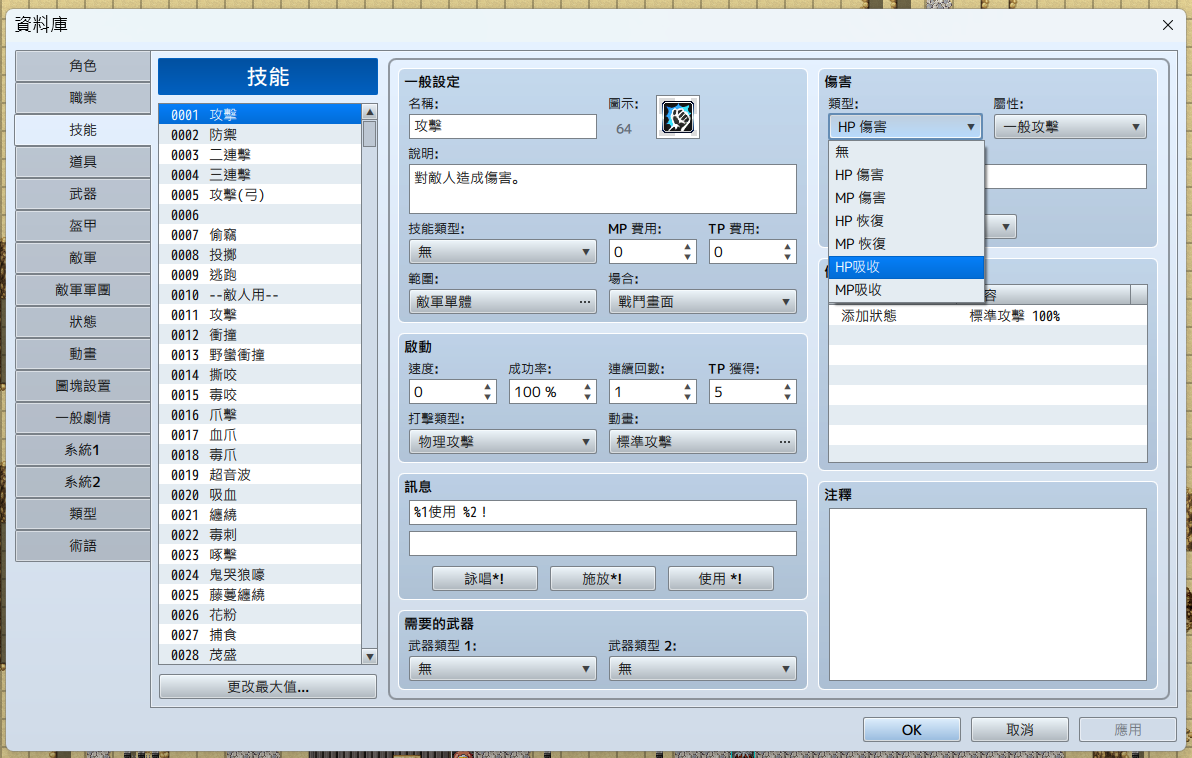Go to the 一般劇情 tab

[x=83, y=417]
